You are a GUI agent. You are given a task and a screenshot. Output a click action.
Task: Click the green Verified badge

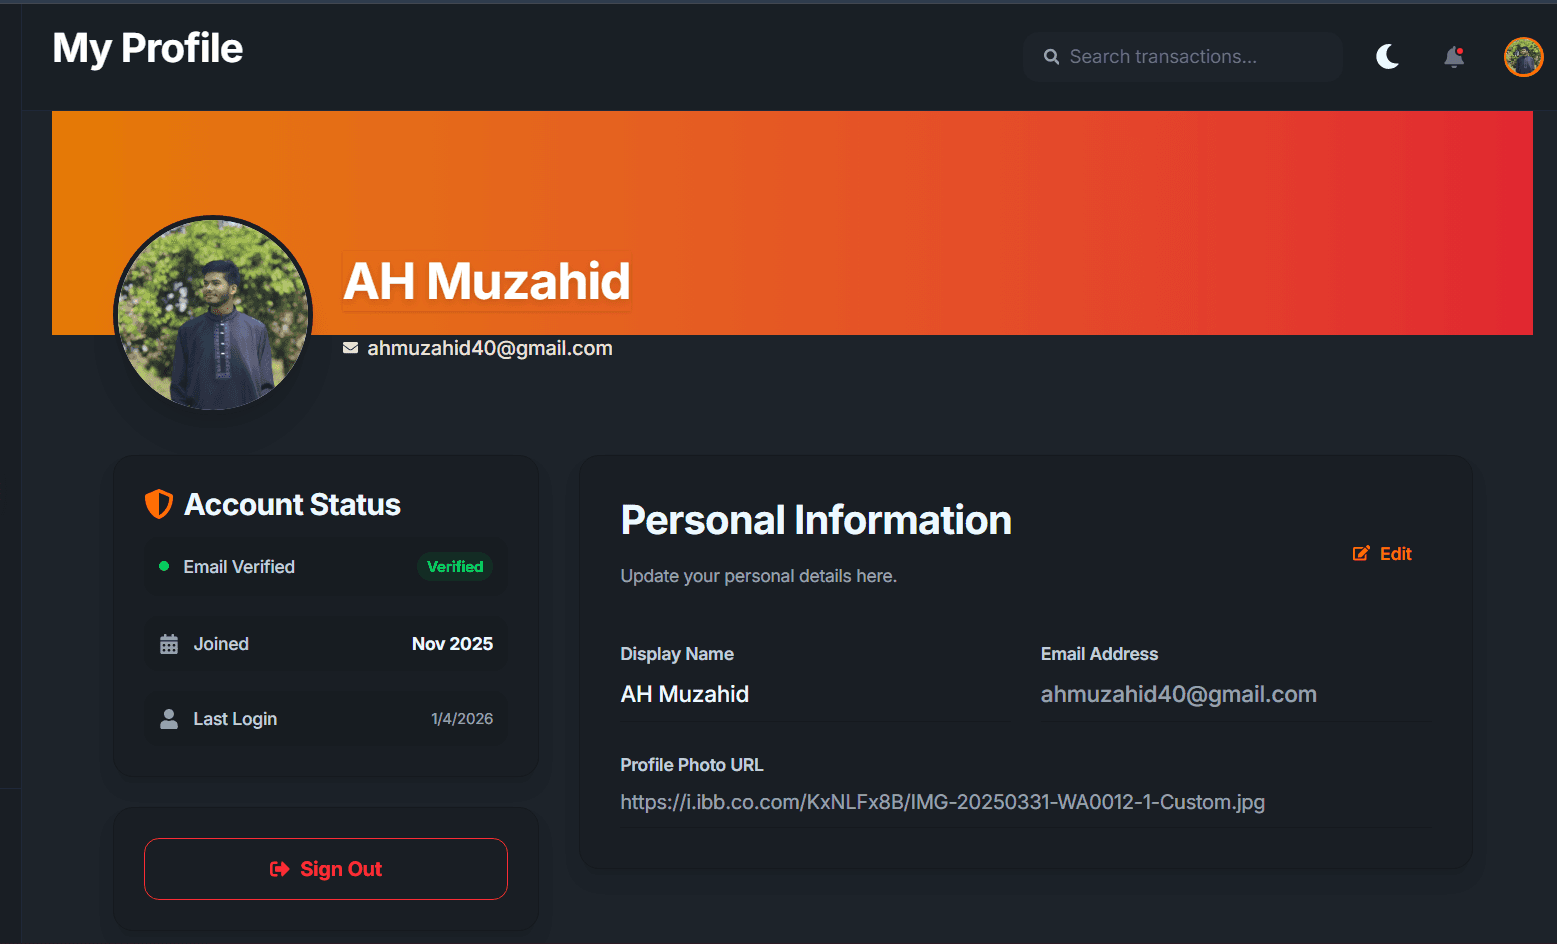455,567
